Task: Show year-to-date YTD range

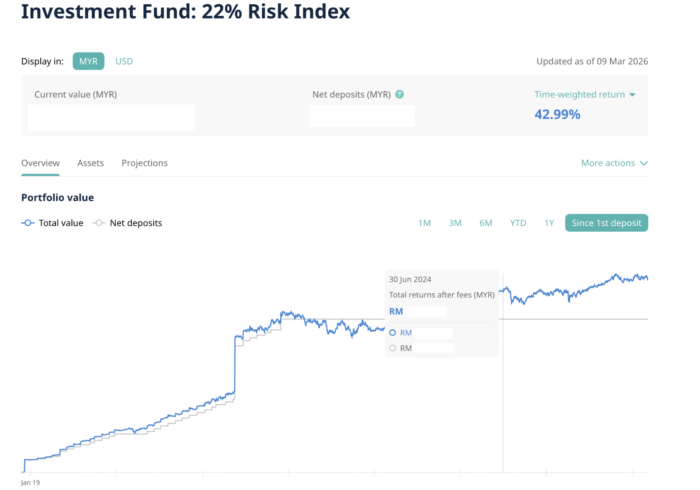Action: click(x=518, y=223)
